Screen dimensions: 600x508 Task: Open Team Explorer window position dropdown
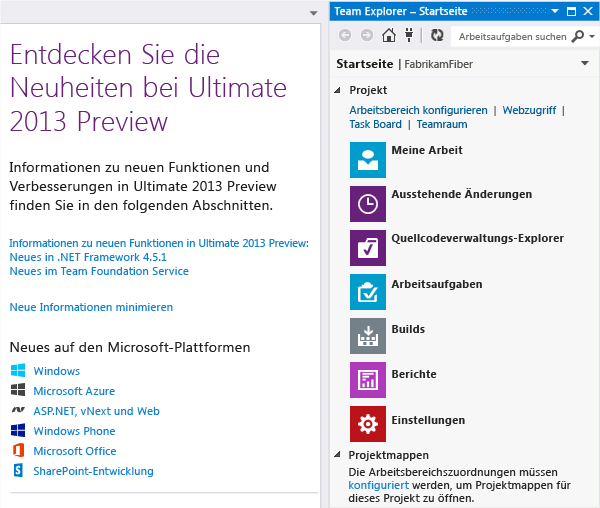click(x=555, y=11)
